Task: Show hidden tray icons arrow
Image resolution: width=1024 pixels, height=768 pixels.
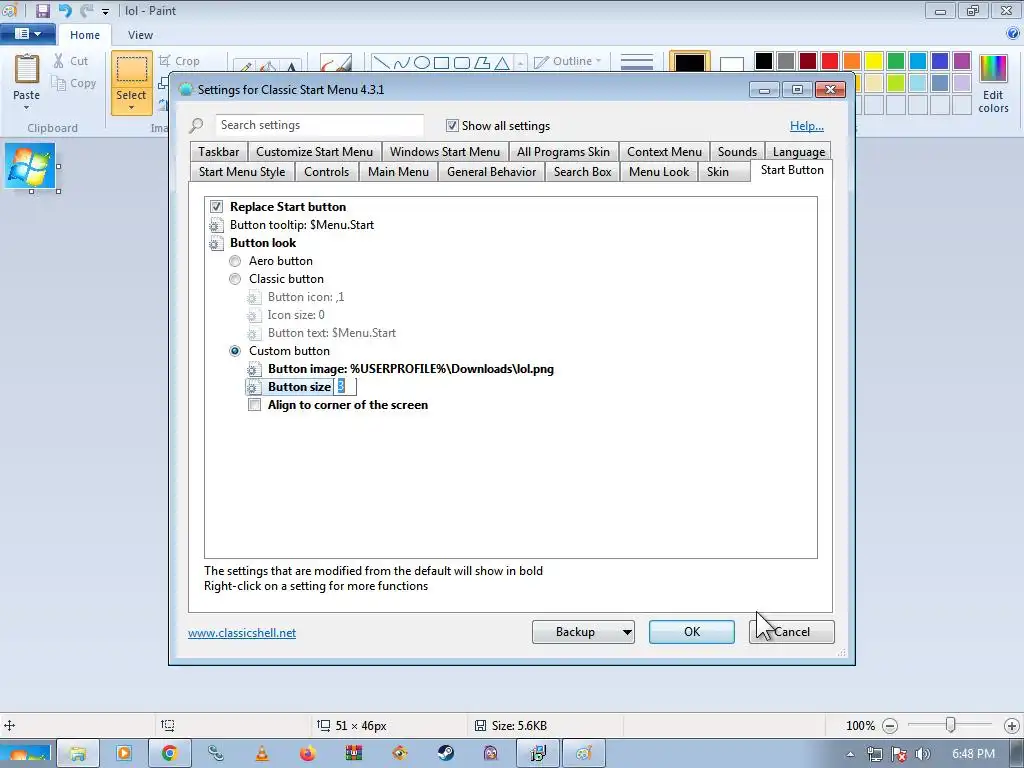Action: click(850, 754)
